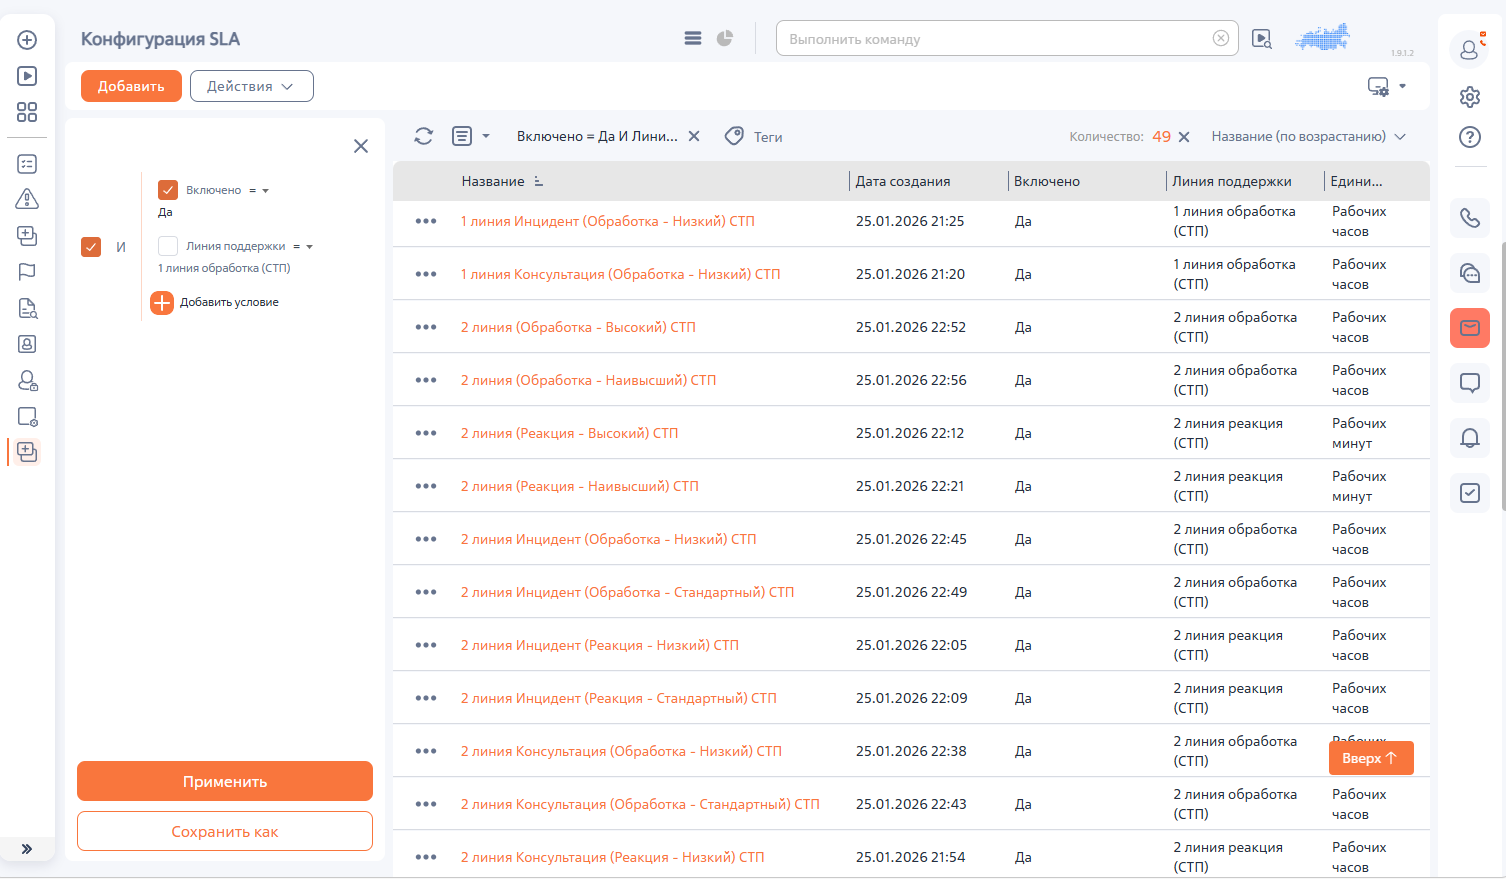The width and height of the screenshot is (1506, 881).
Task: Sort by Название column header
Action: [493, 181]
